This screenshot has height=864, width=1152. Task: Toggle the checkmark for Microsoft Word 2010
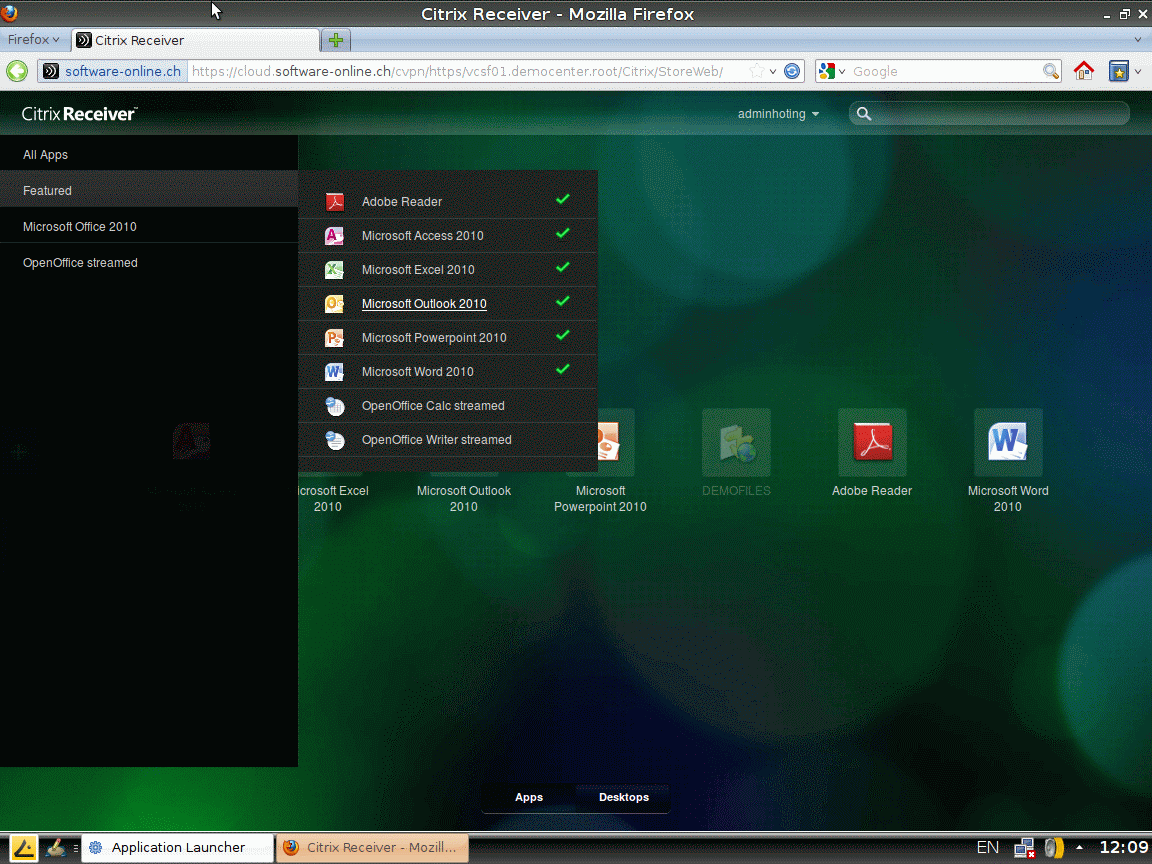point(563,369)
